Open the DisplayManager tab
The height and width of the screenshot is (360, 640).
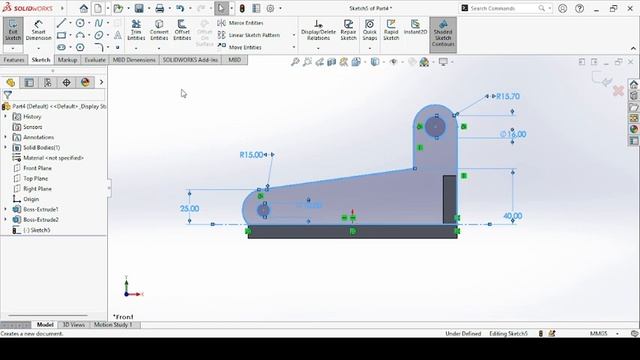click(85, 83)
